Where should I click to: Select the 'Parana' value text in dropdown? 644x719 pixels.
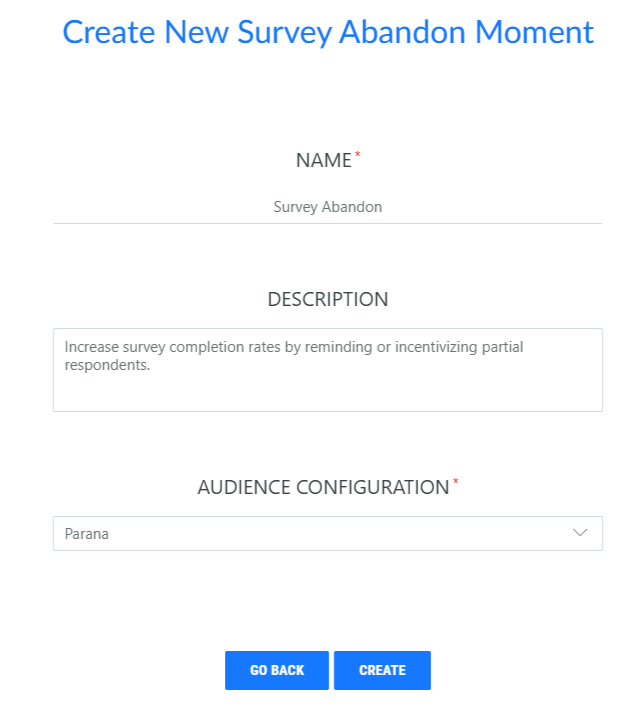point(87,534)
